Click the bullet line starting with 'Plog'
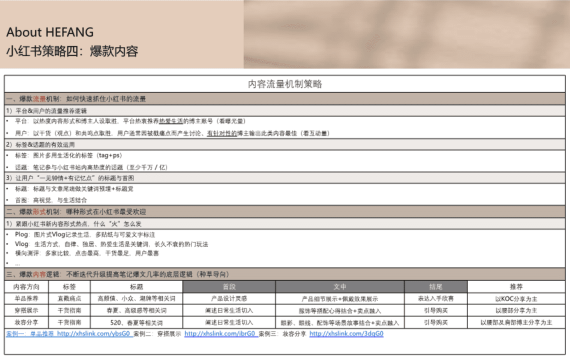The height and width of the screenshot is (360, 570). (85, 235)
